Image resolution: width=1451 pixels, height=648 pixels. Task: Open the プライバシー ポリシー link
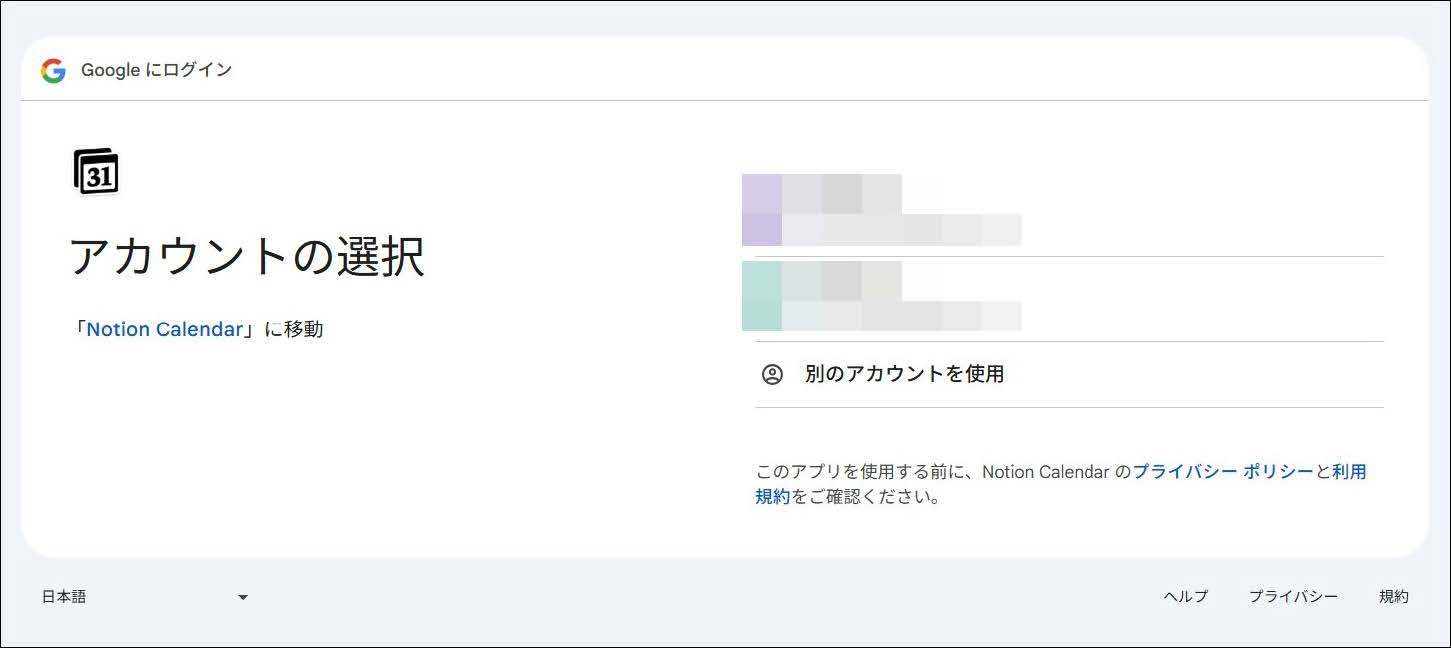point(1222,471)
